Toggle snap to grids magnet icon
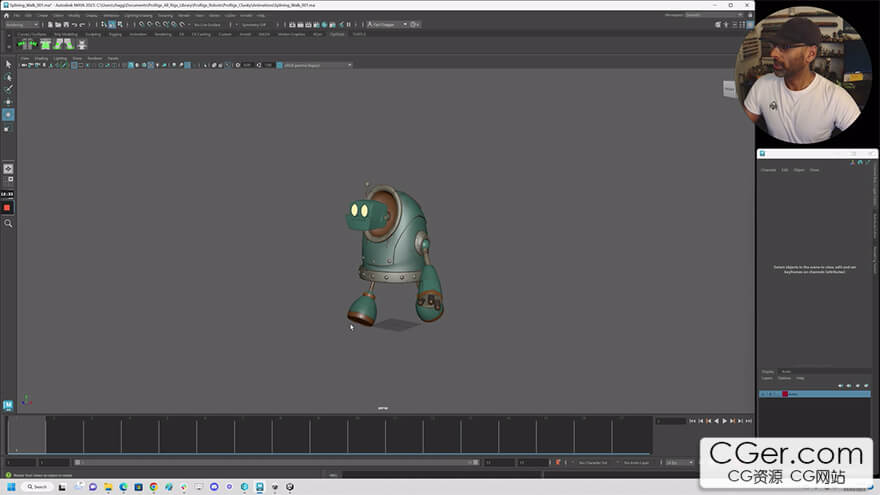 [141, 25]
